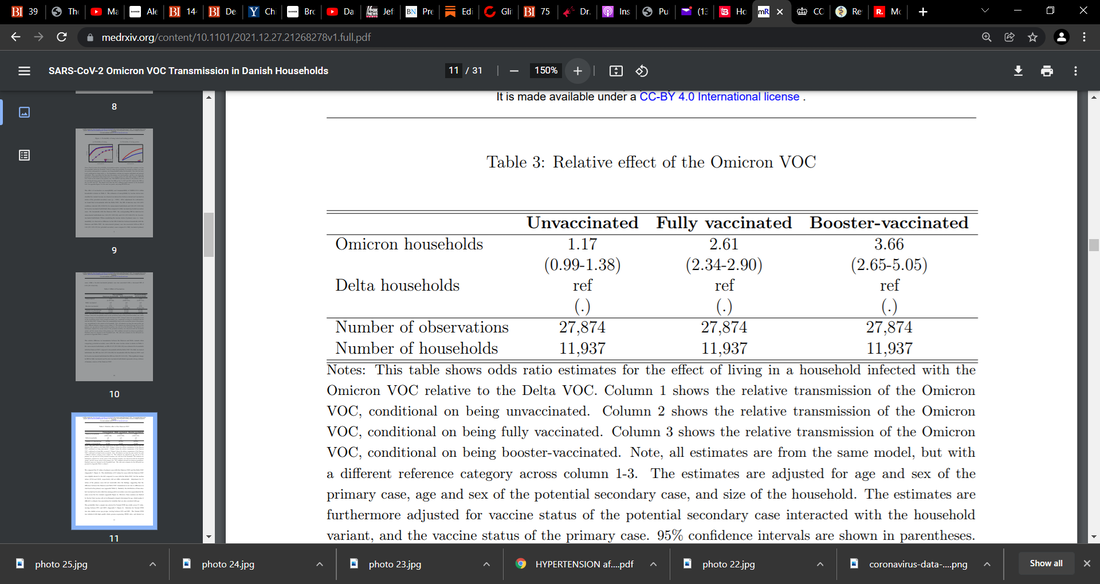
Task: Bookmark this page with the star icon
Action: [x=1033, y=37]
